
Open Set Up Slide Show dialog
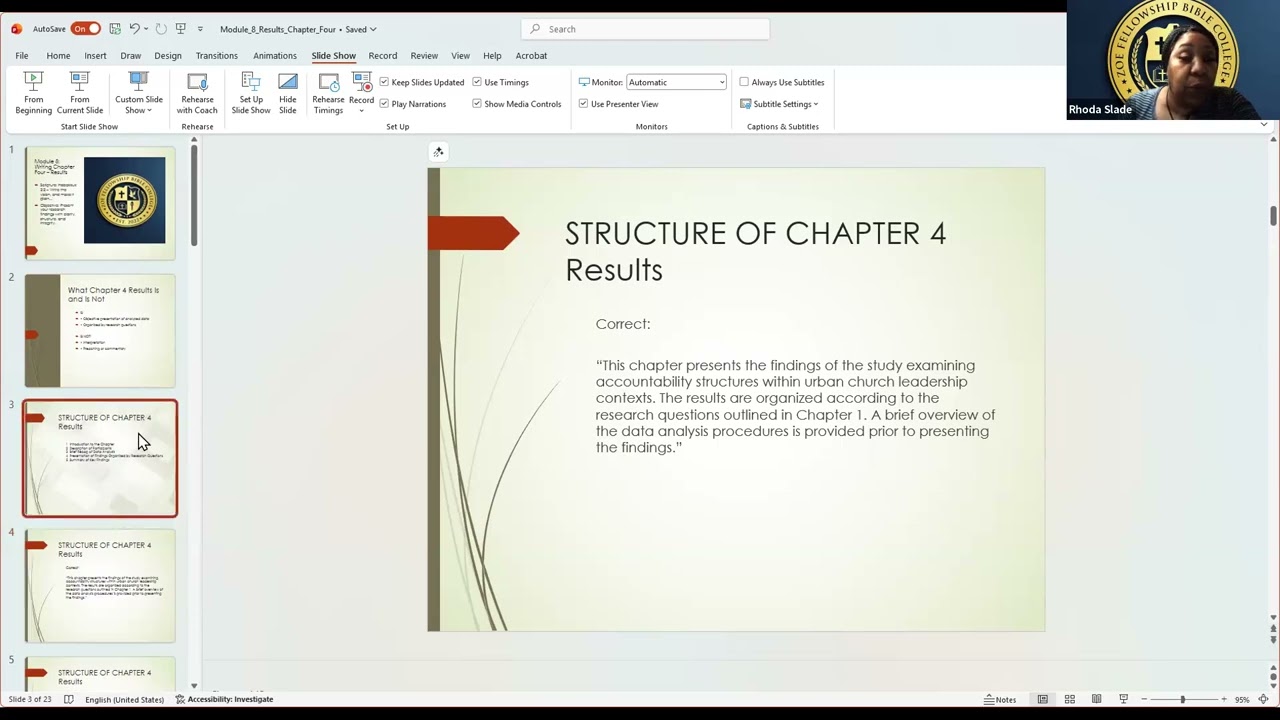point(251,93)
